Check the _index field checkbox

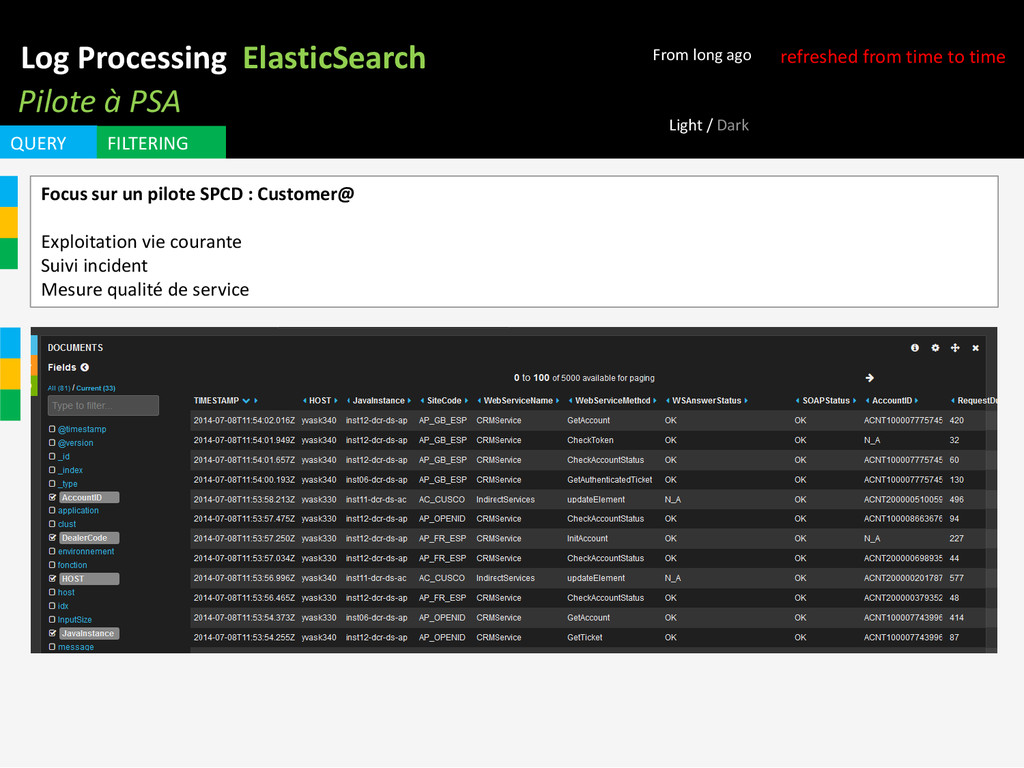pyautogui.click(x=52, y=470)
